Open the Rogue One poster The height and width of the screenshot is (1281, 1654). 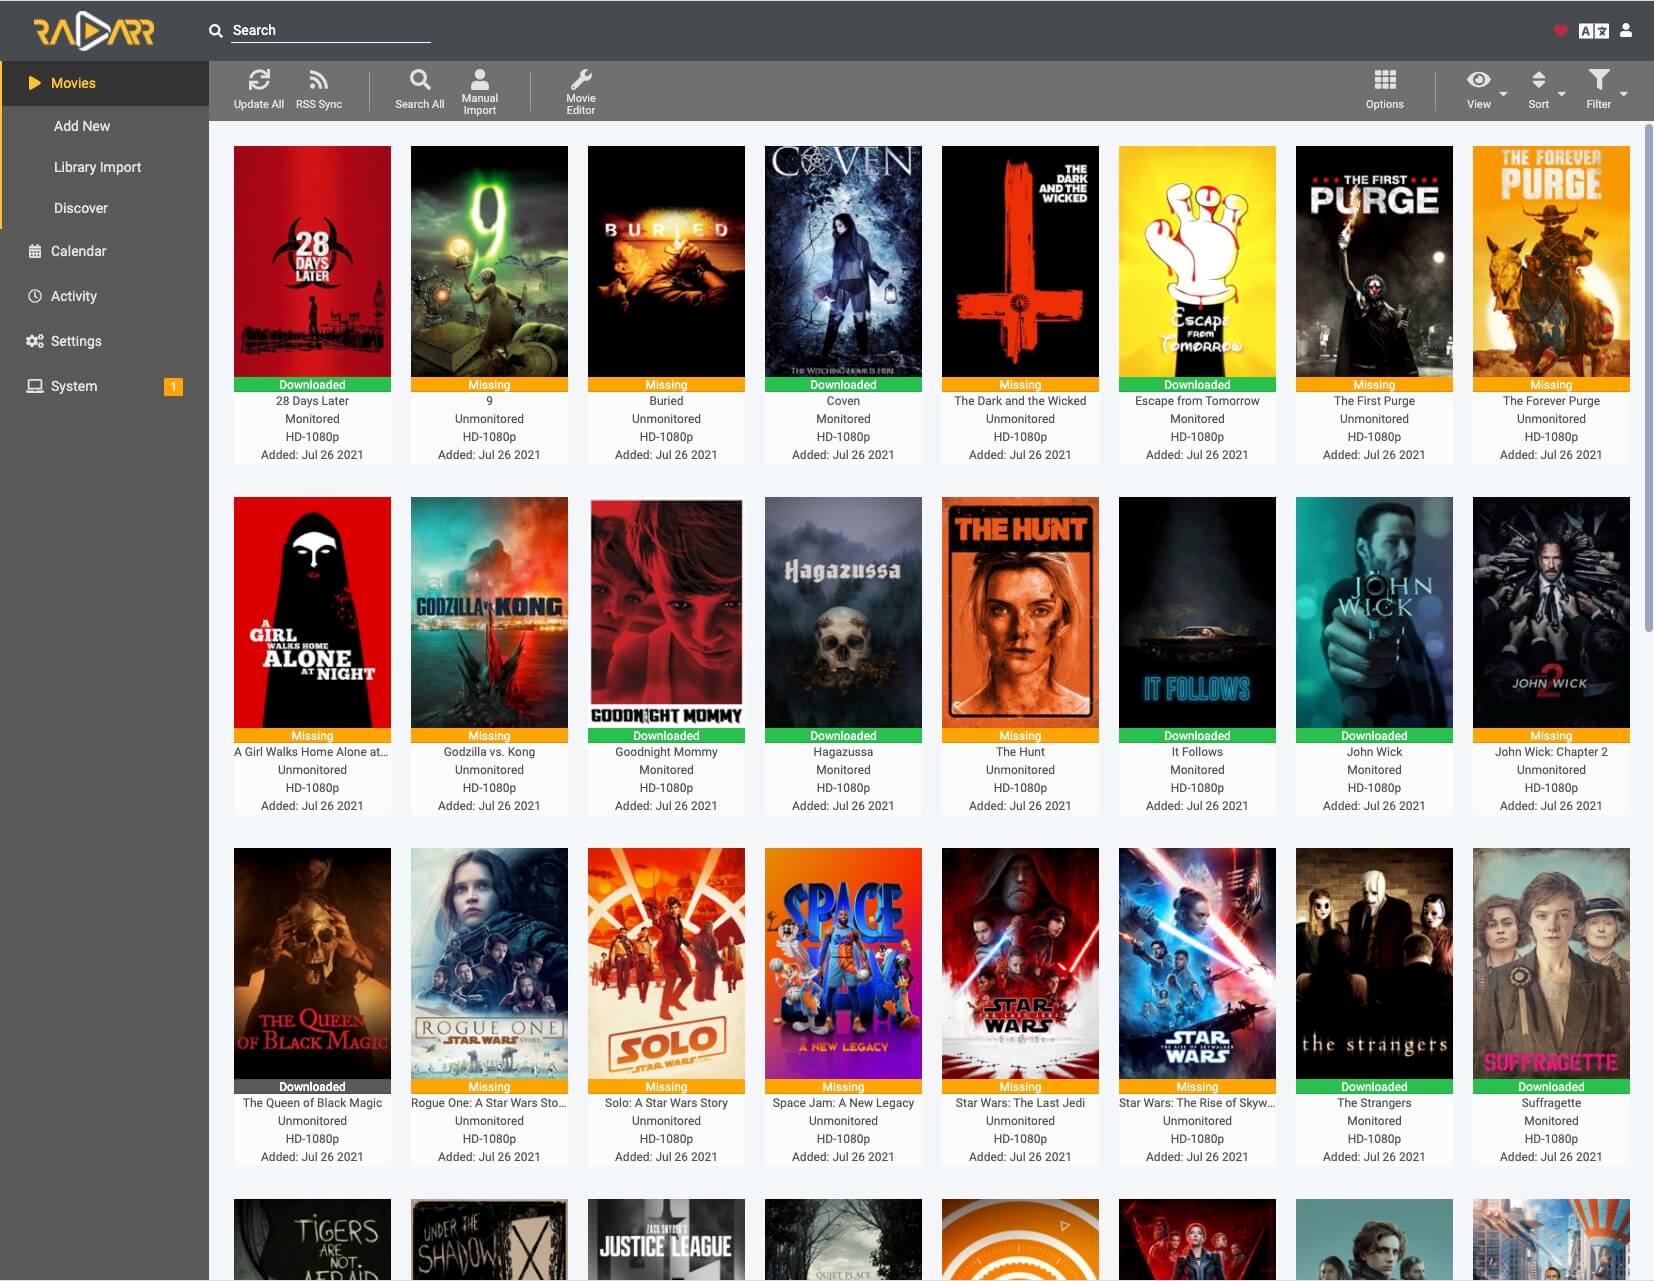coord(489,963)
